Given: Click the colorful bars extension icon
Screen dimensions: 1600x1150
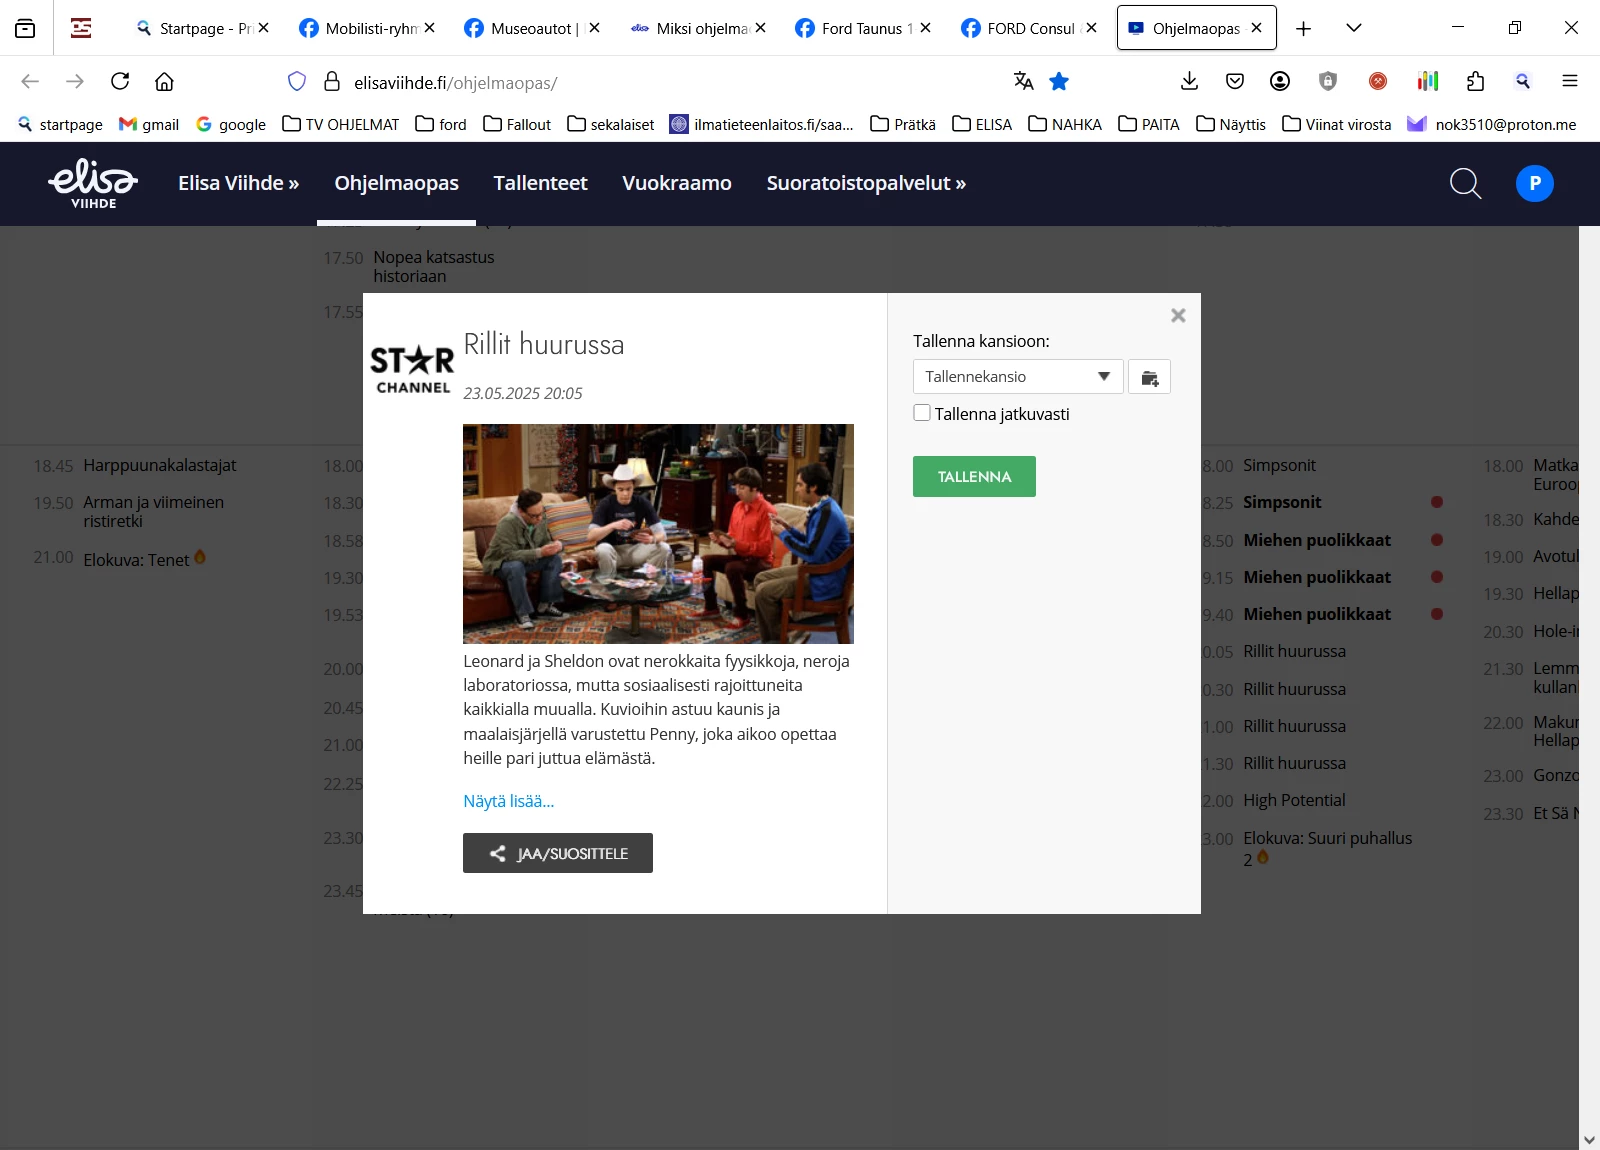Looking at the screenshot, I should (1427, 81).
